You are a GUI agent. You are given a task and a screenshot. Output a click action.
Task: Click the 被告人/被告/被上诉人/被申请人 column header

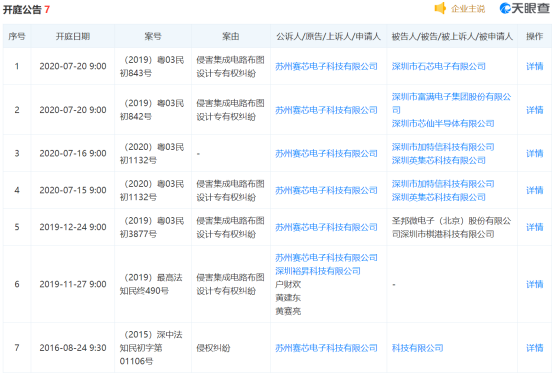452,36
